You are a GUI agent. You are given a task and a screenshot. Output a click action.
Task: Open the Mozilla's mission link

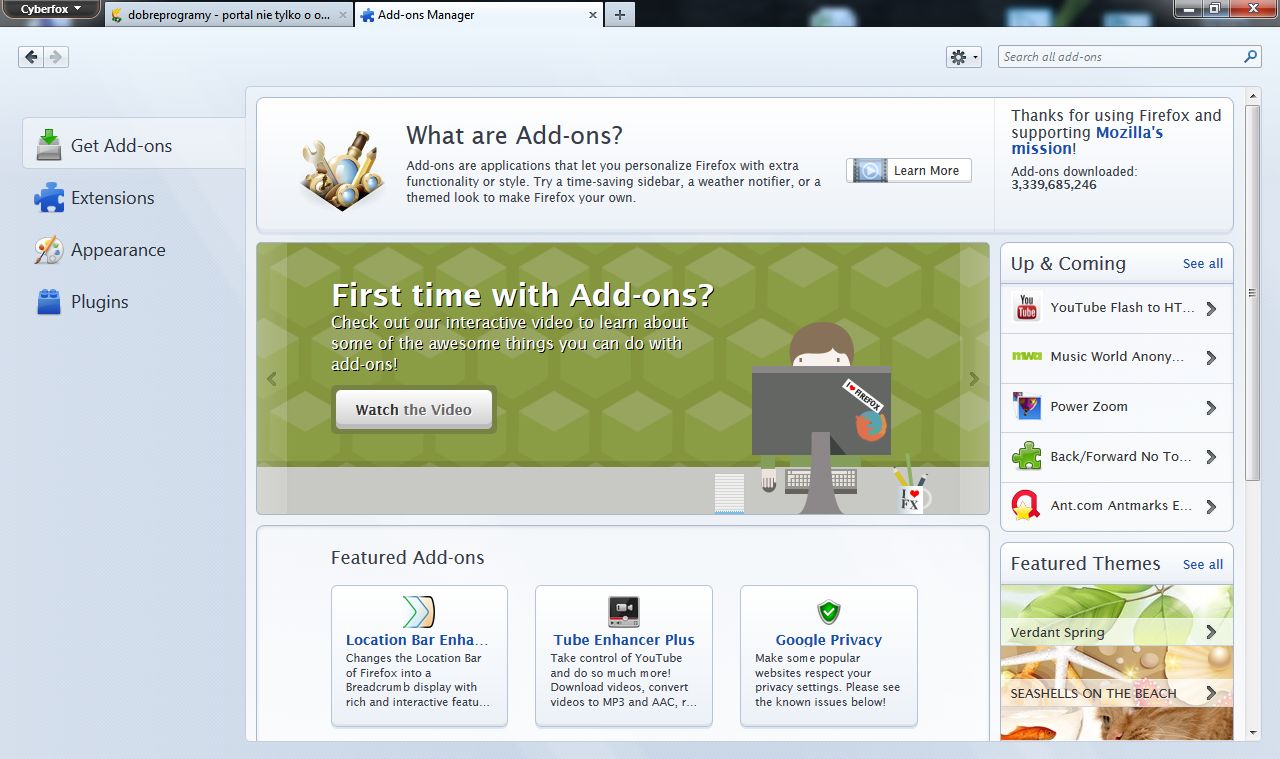click(1087, 140)
